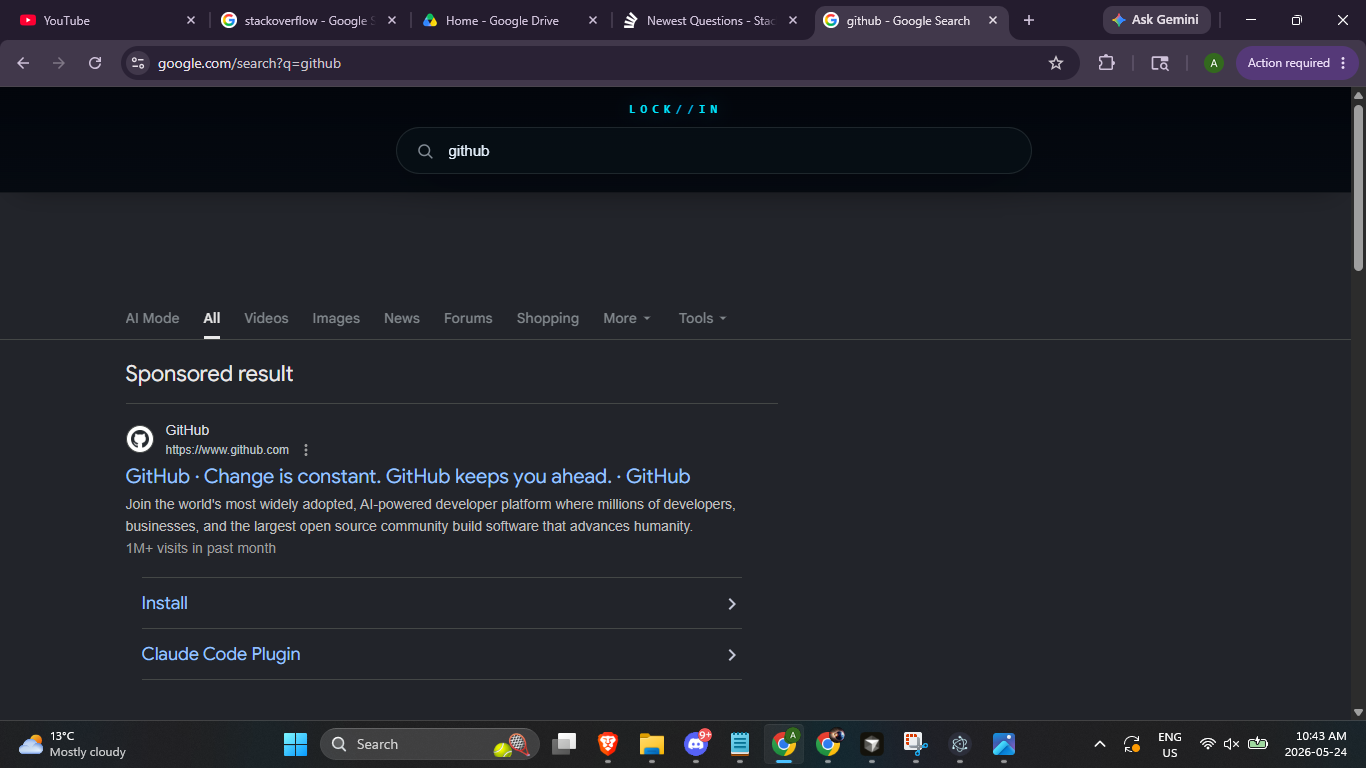Open the Extensions puzzle icon
This screenshot has width=1366, height=768.
pyautogui.click(x=1106, y=63)
